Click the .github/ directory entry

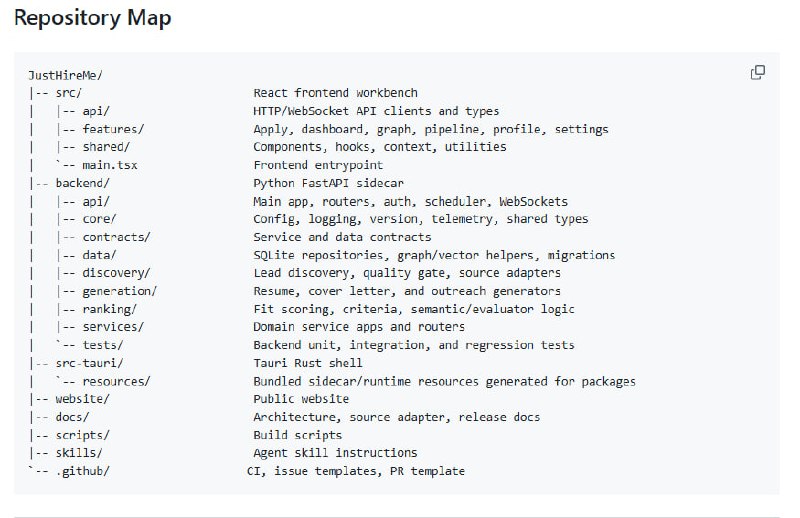click(82, 471)
